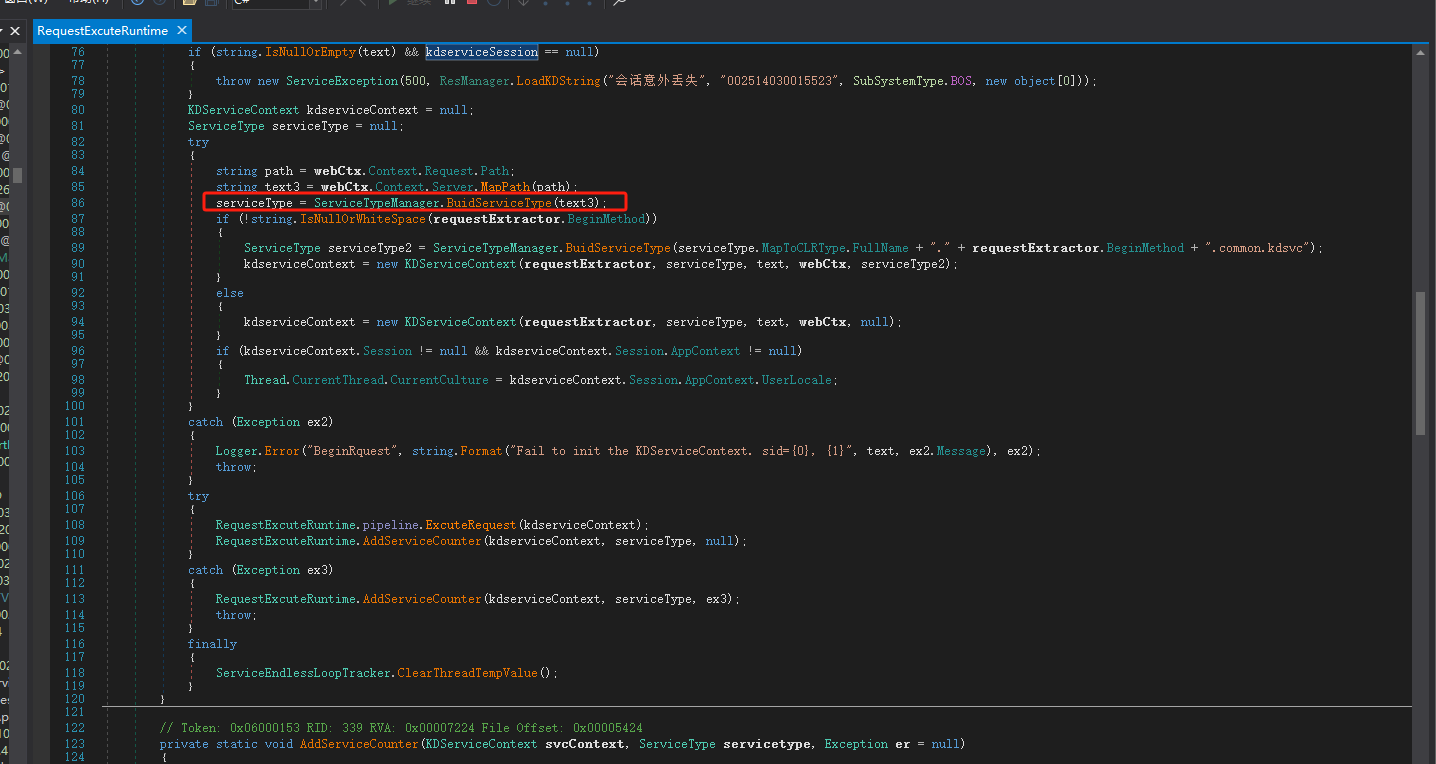Click the else keyword on line 92
Viewport: 1436px width, 764px height.
coord(230,293)
